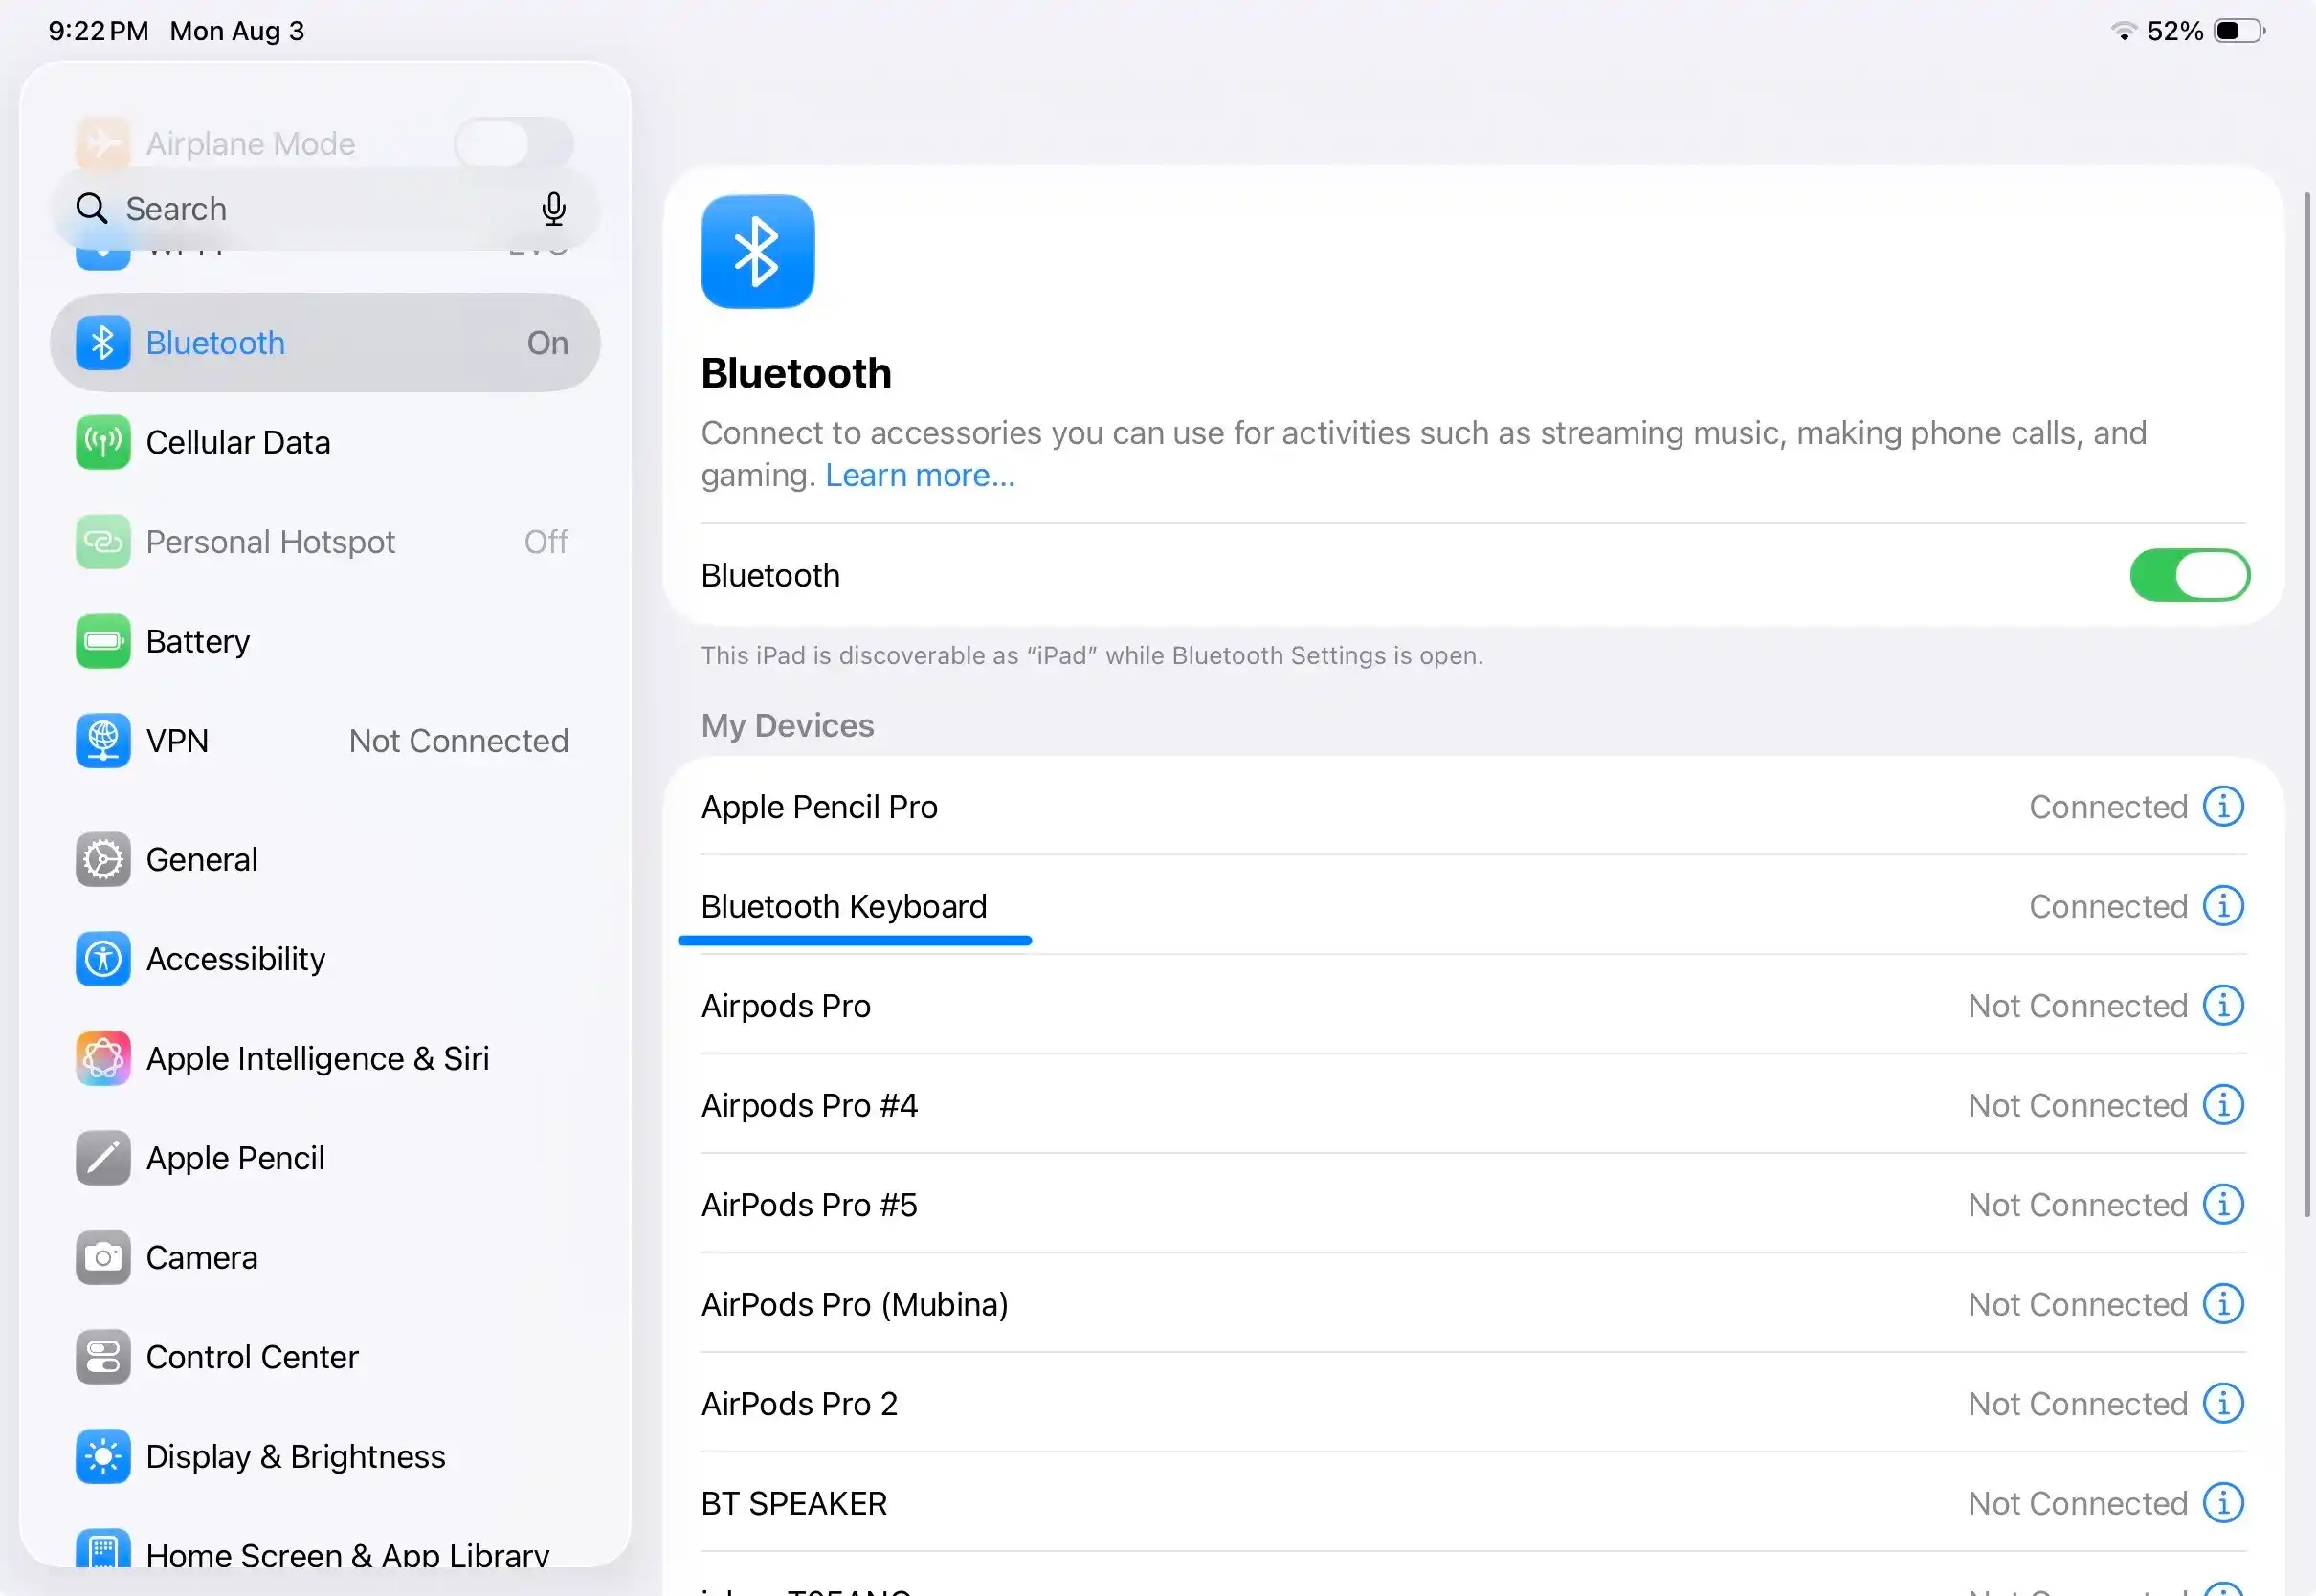Click the Display & Brightness sun icon
Screen dimensions: 2316x1596
(x=103, y=1456)
